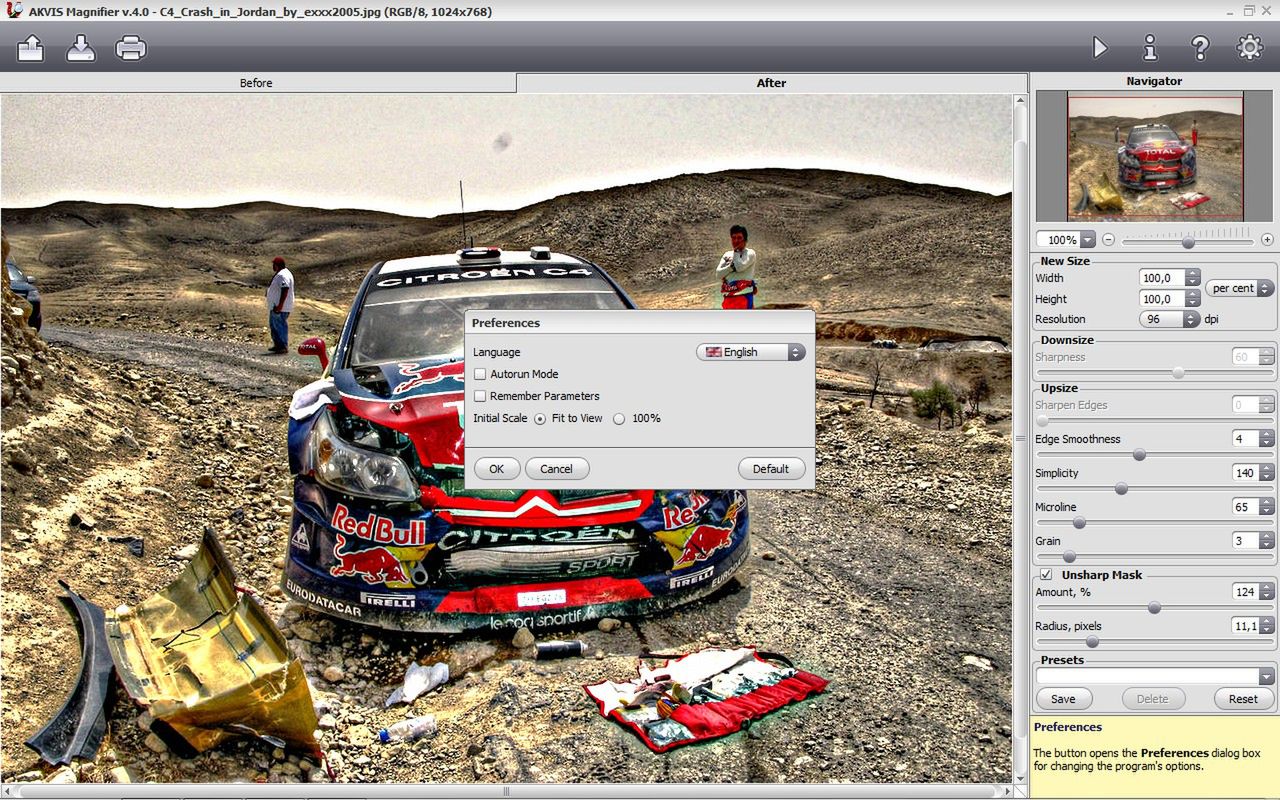The height and width of the screenshot is (800, 1280).
Task: Adjust the Amount % stepper arrows
Action: pos(1267,592)
